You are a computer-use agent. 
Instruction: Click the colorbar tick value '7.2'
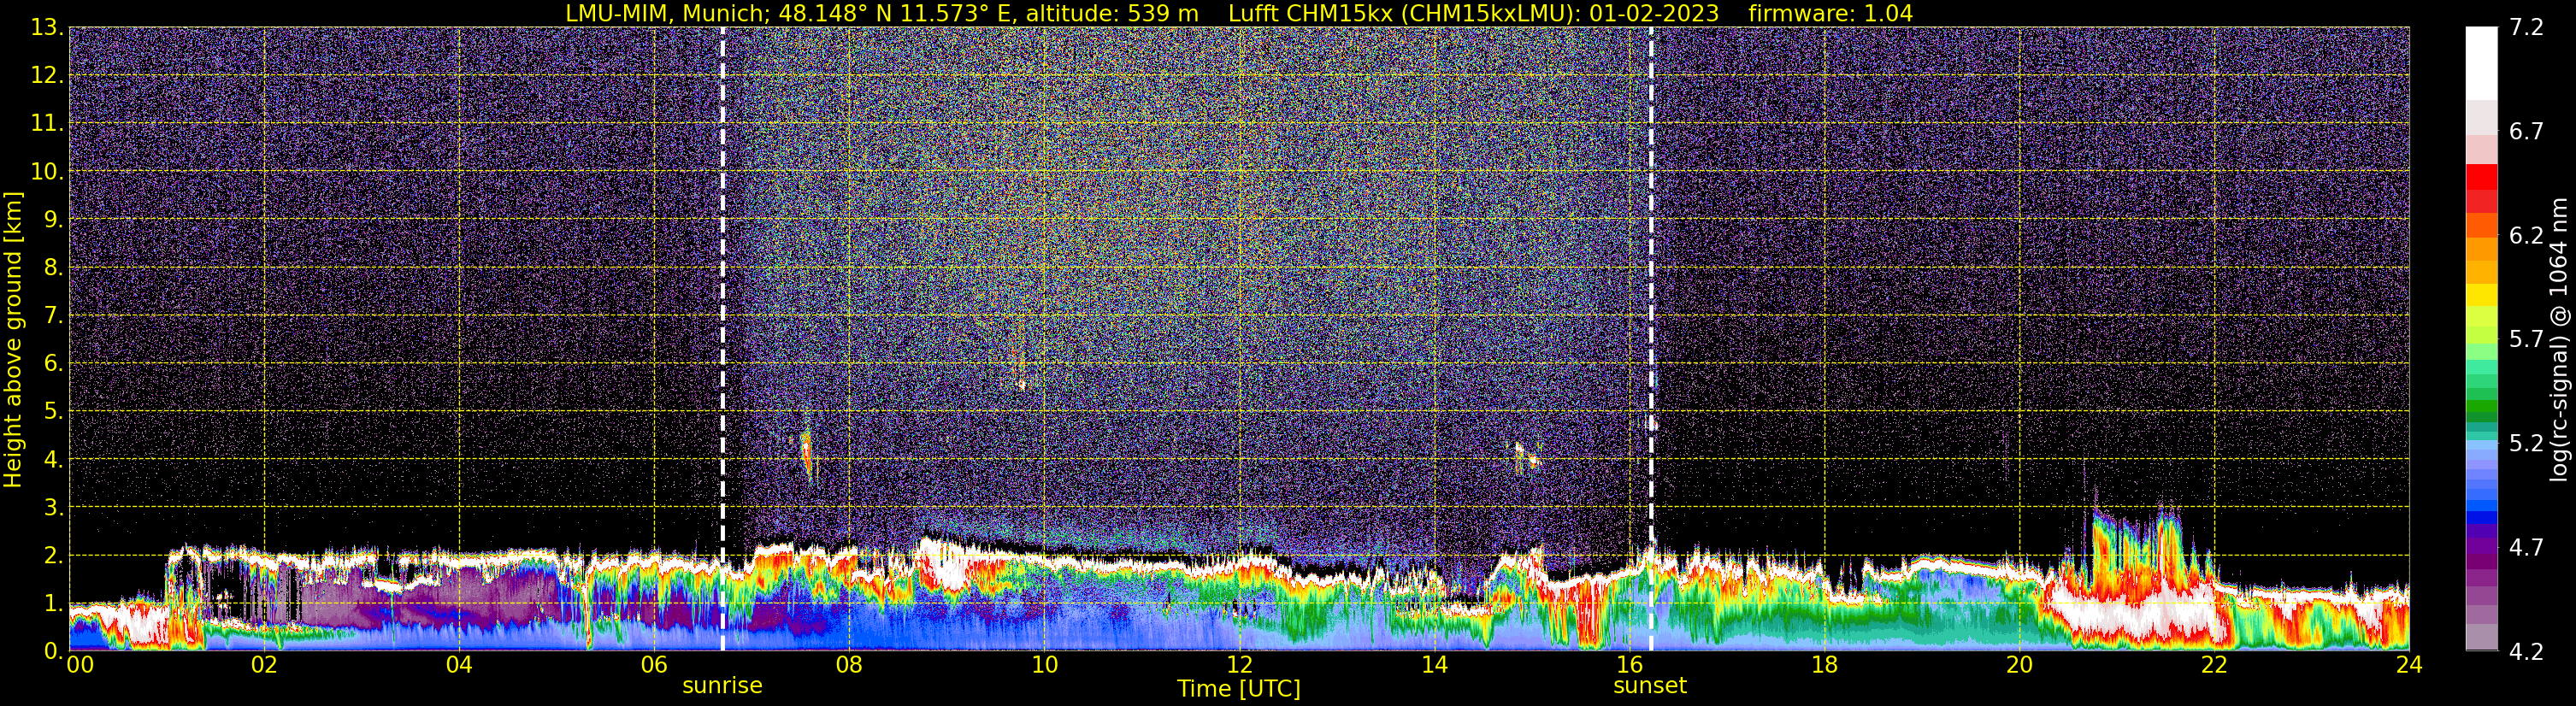[x=2526, y=27]
